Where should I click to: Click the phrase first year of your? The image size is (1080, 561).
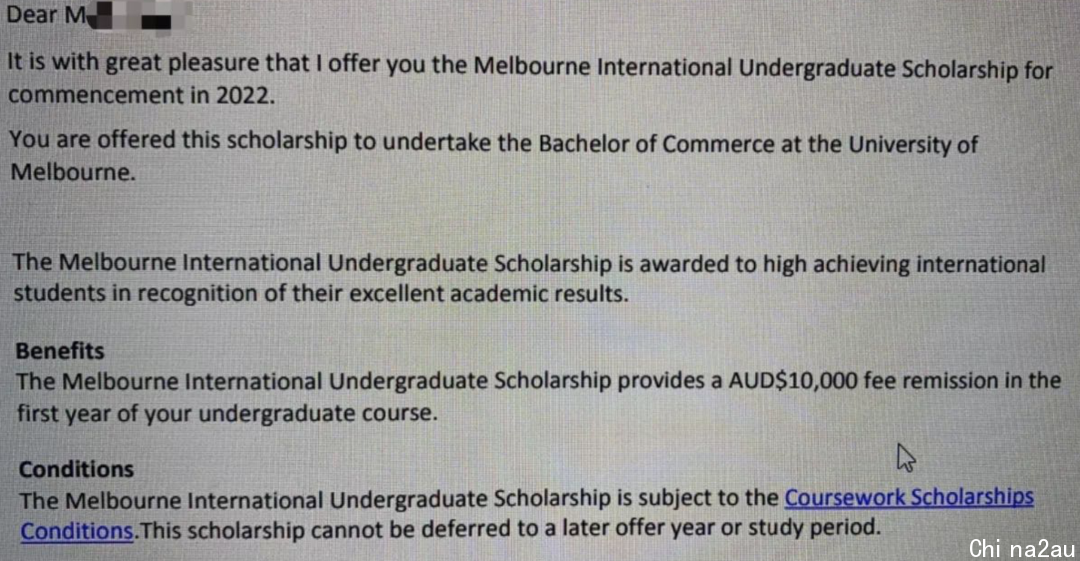(x=105, y=414)
